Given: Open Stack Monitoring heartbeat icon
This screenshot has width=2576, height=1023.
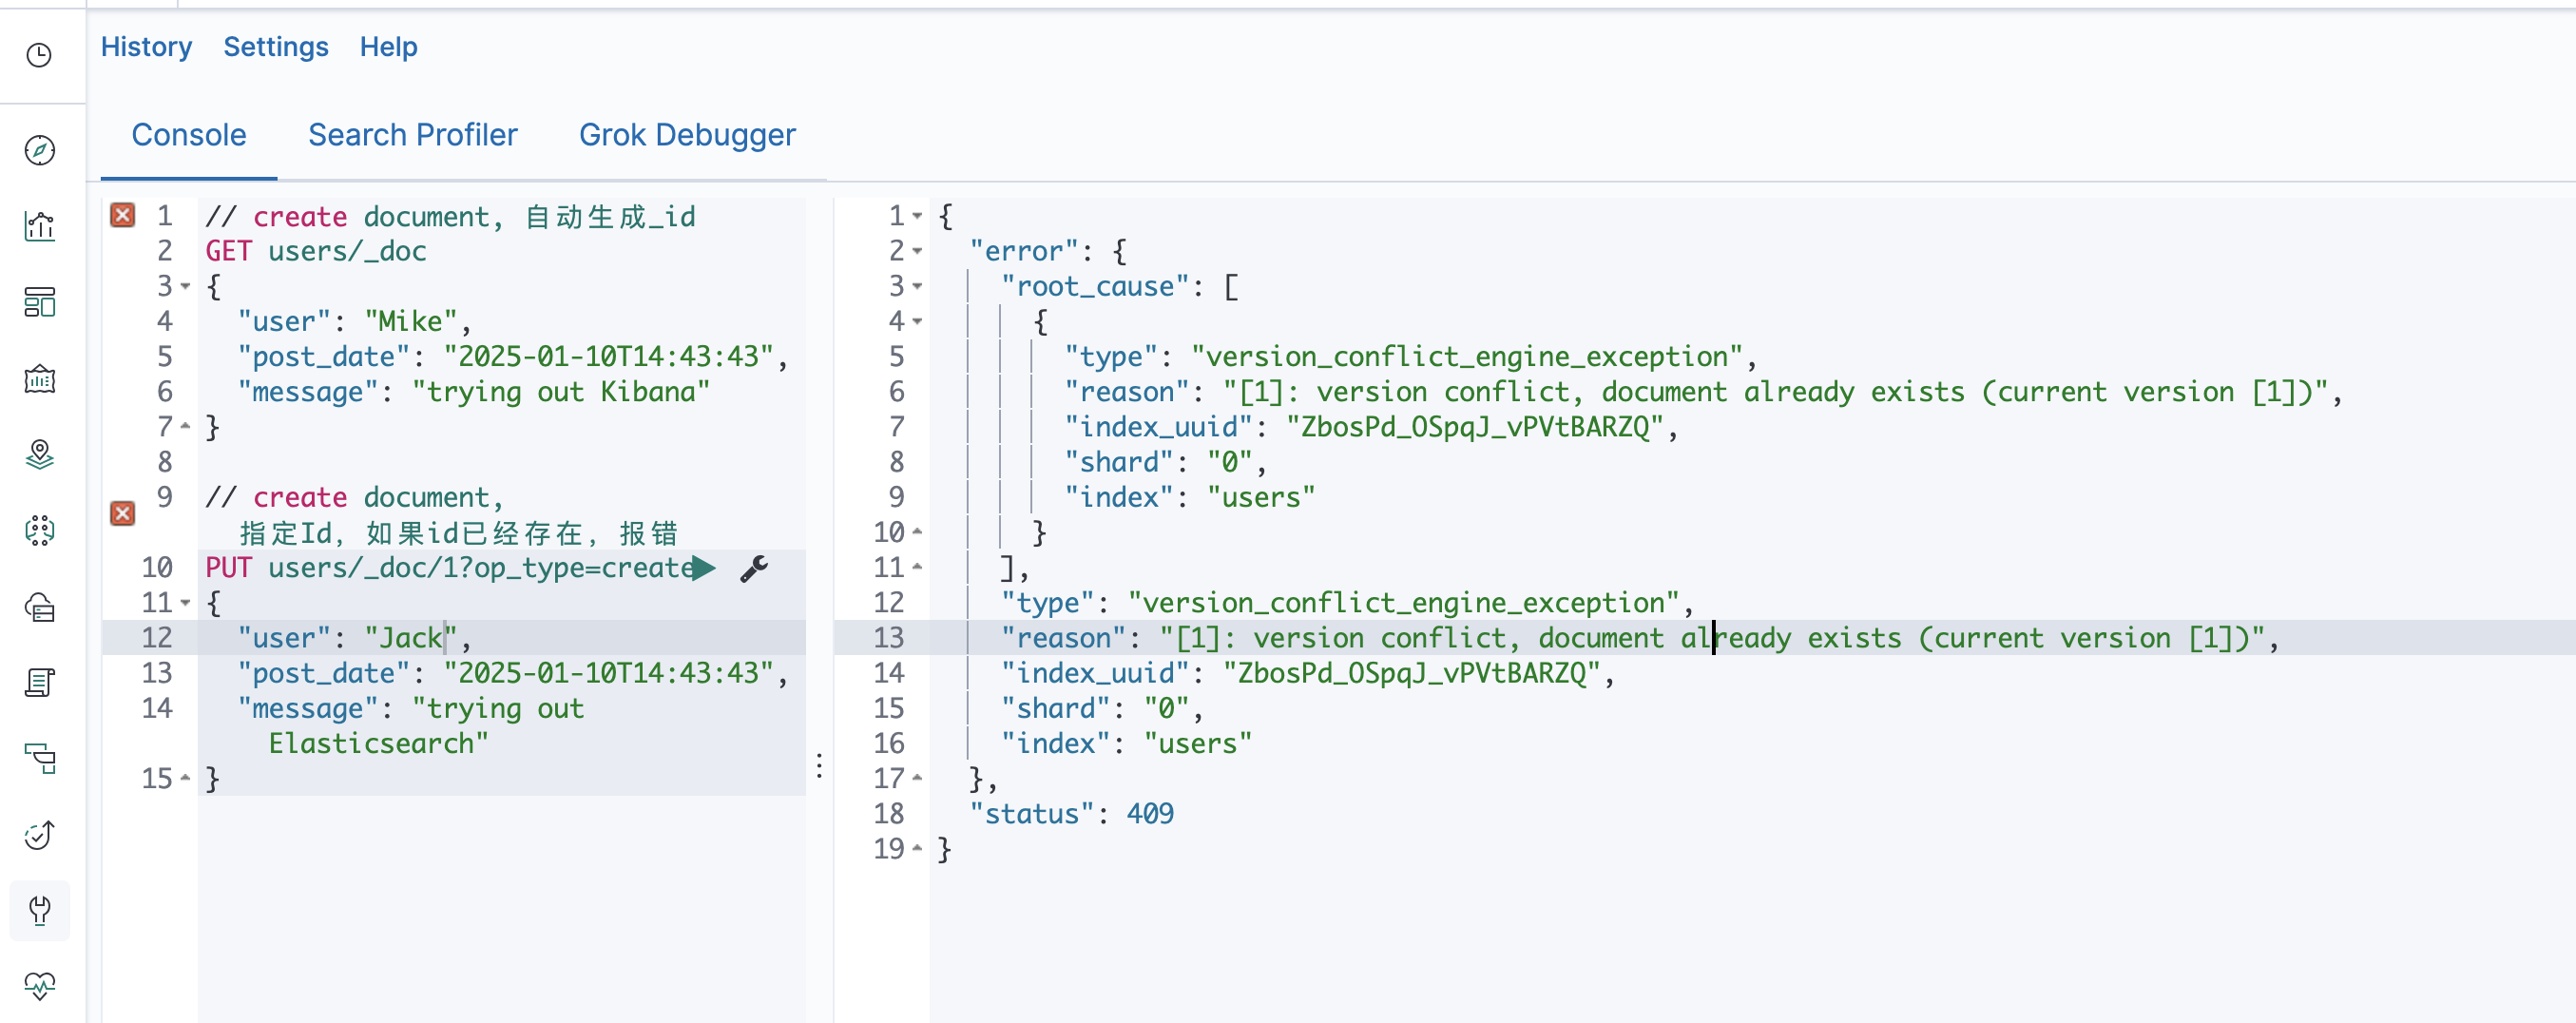Looking at the screenshot, I should click(39, 986).
